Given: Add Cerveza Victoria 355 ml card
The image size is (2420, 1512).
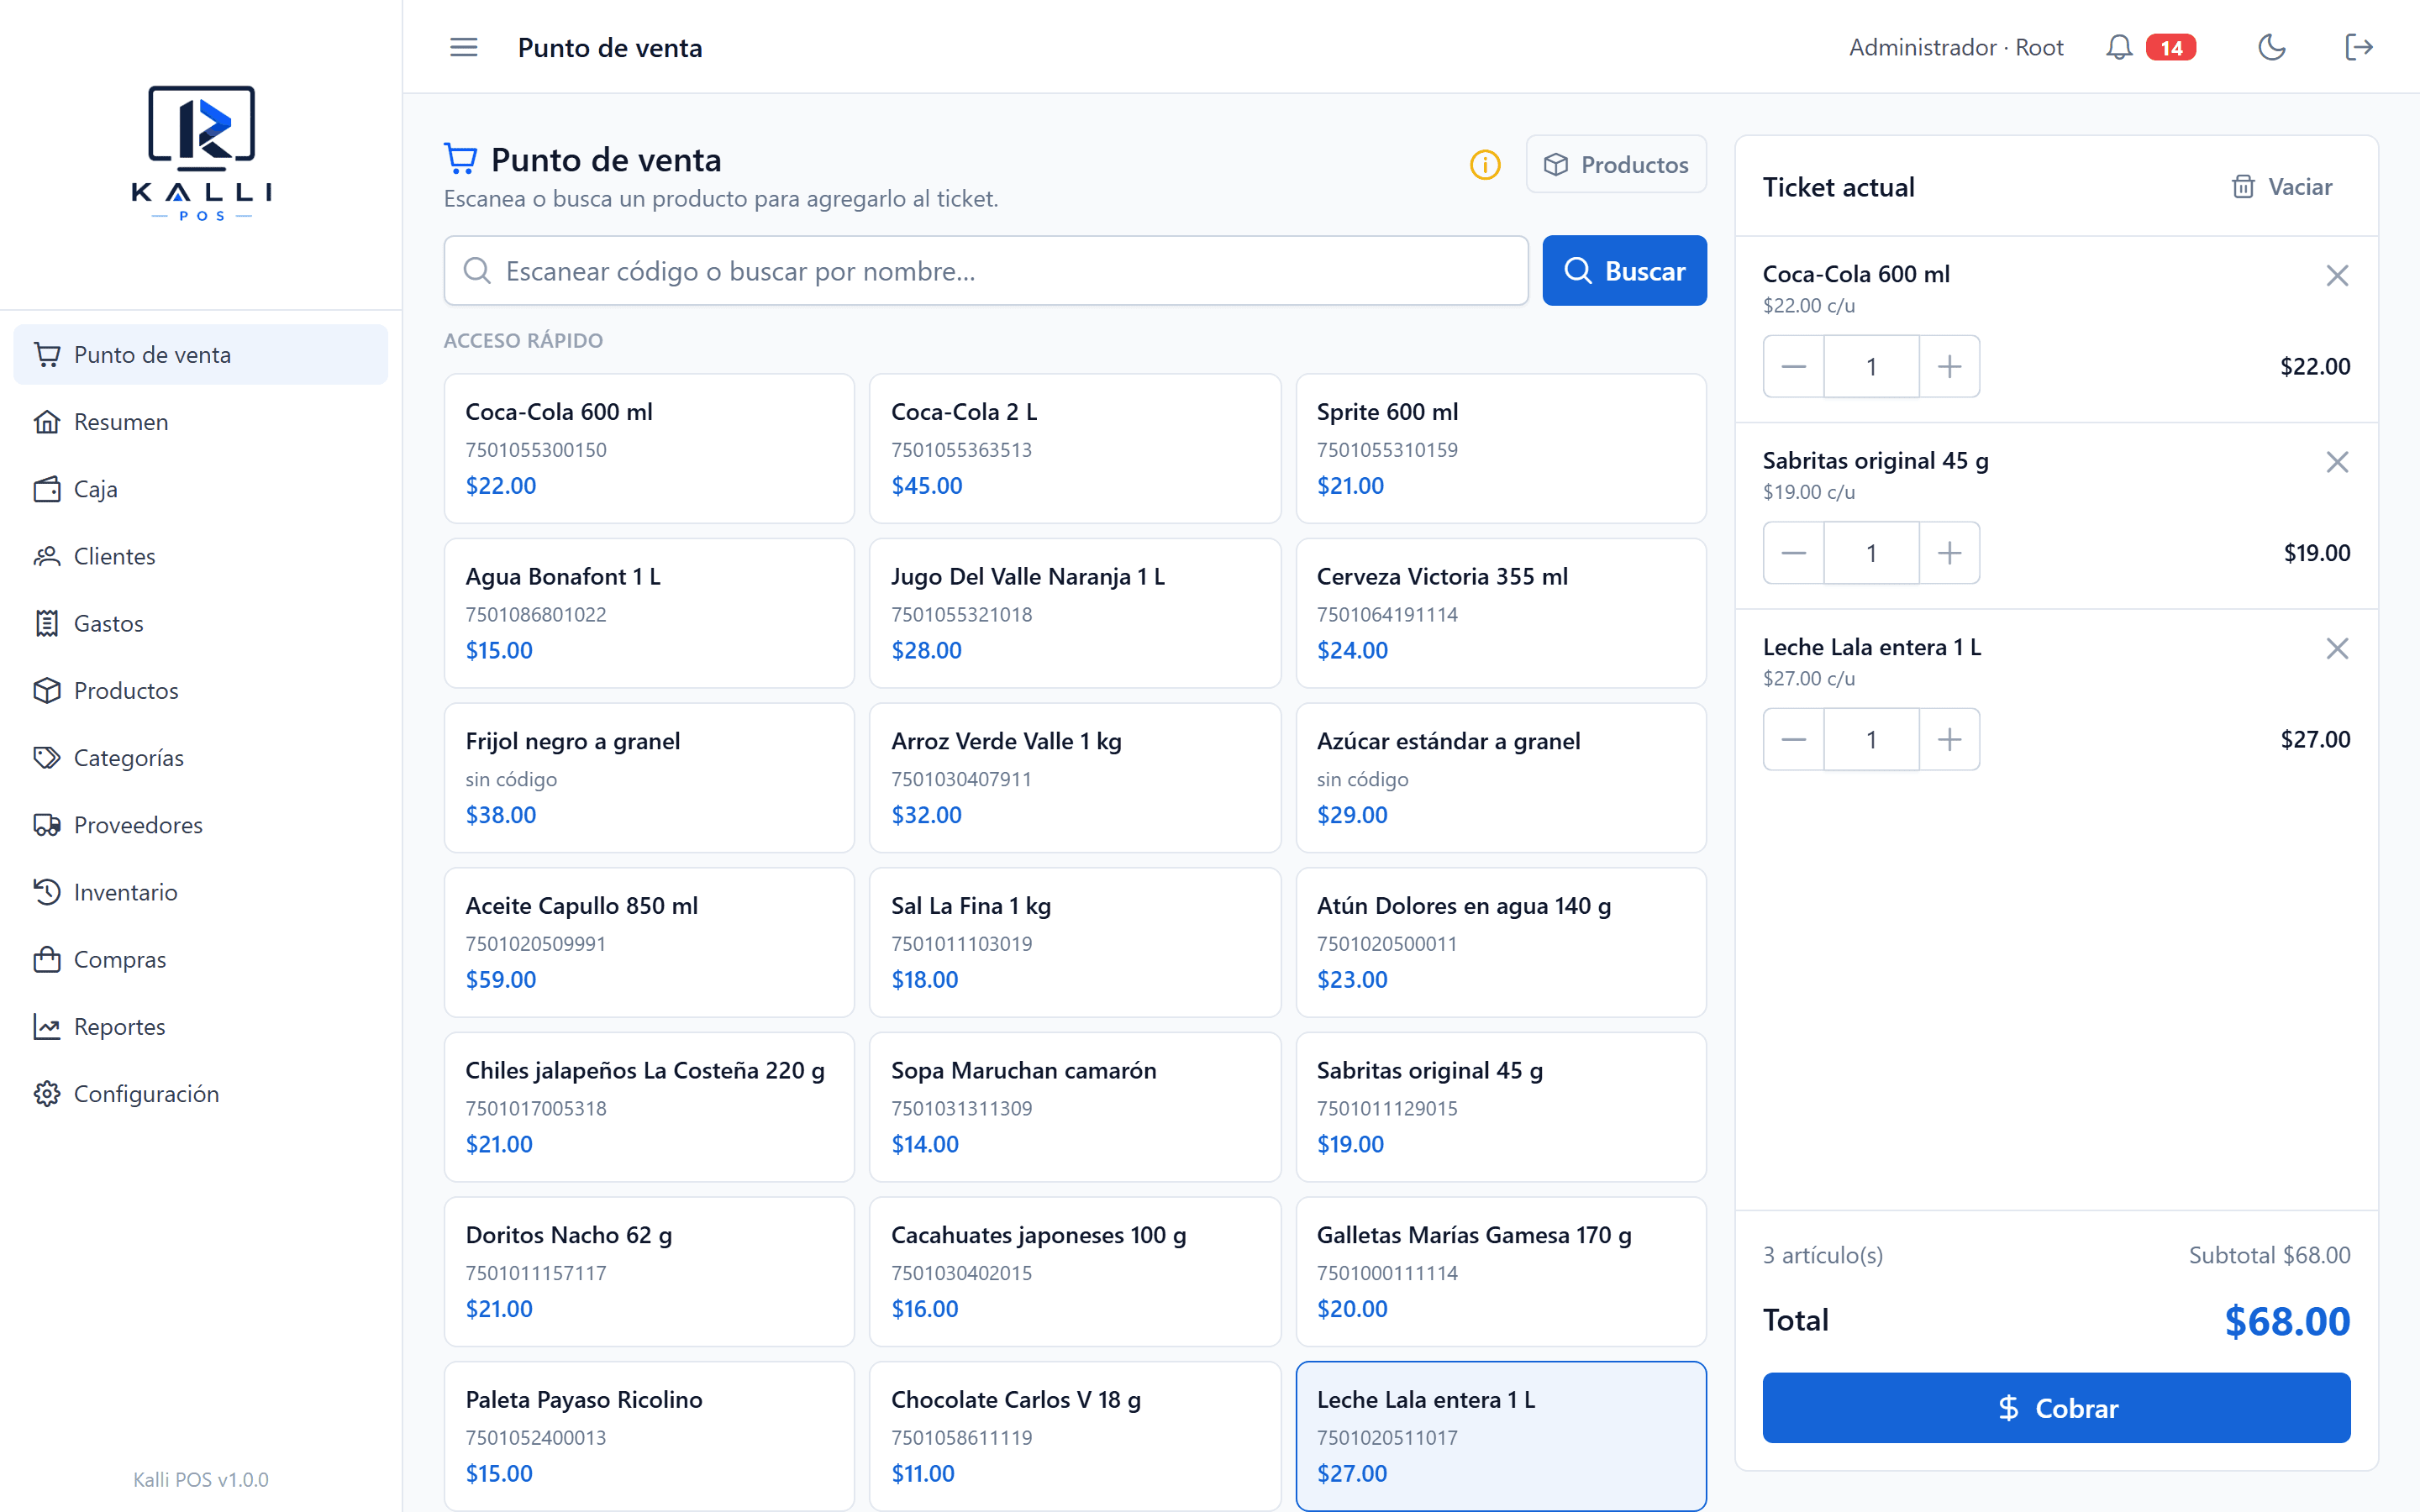Looking at the screenshot, I should (1501, 613).
